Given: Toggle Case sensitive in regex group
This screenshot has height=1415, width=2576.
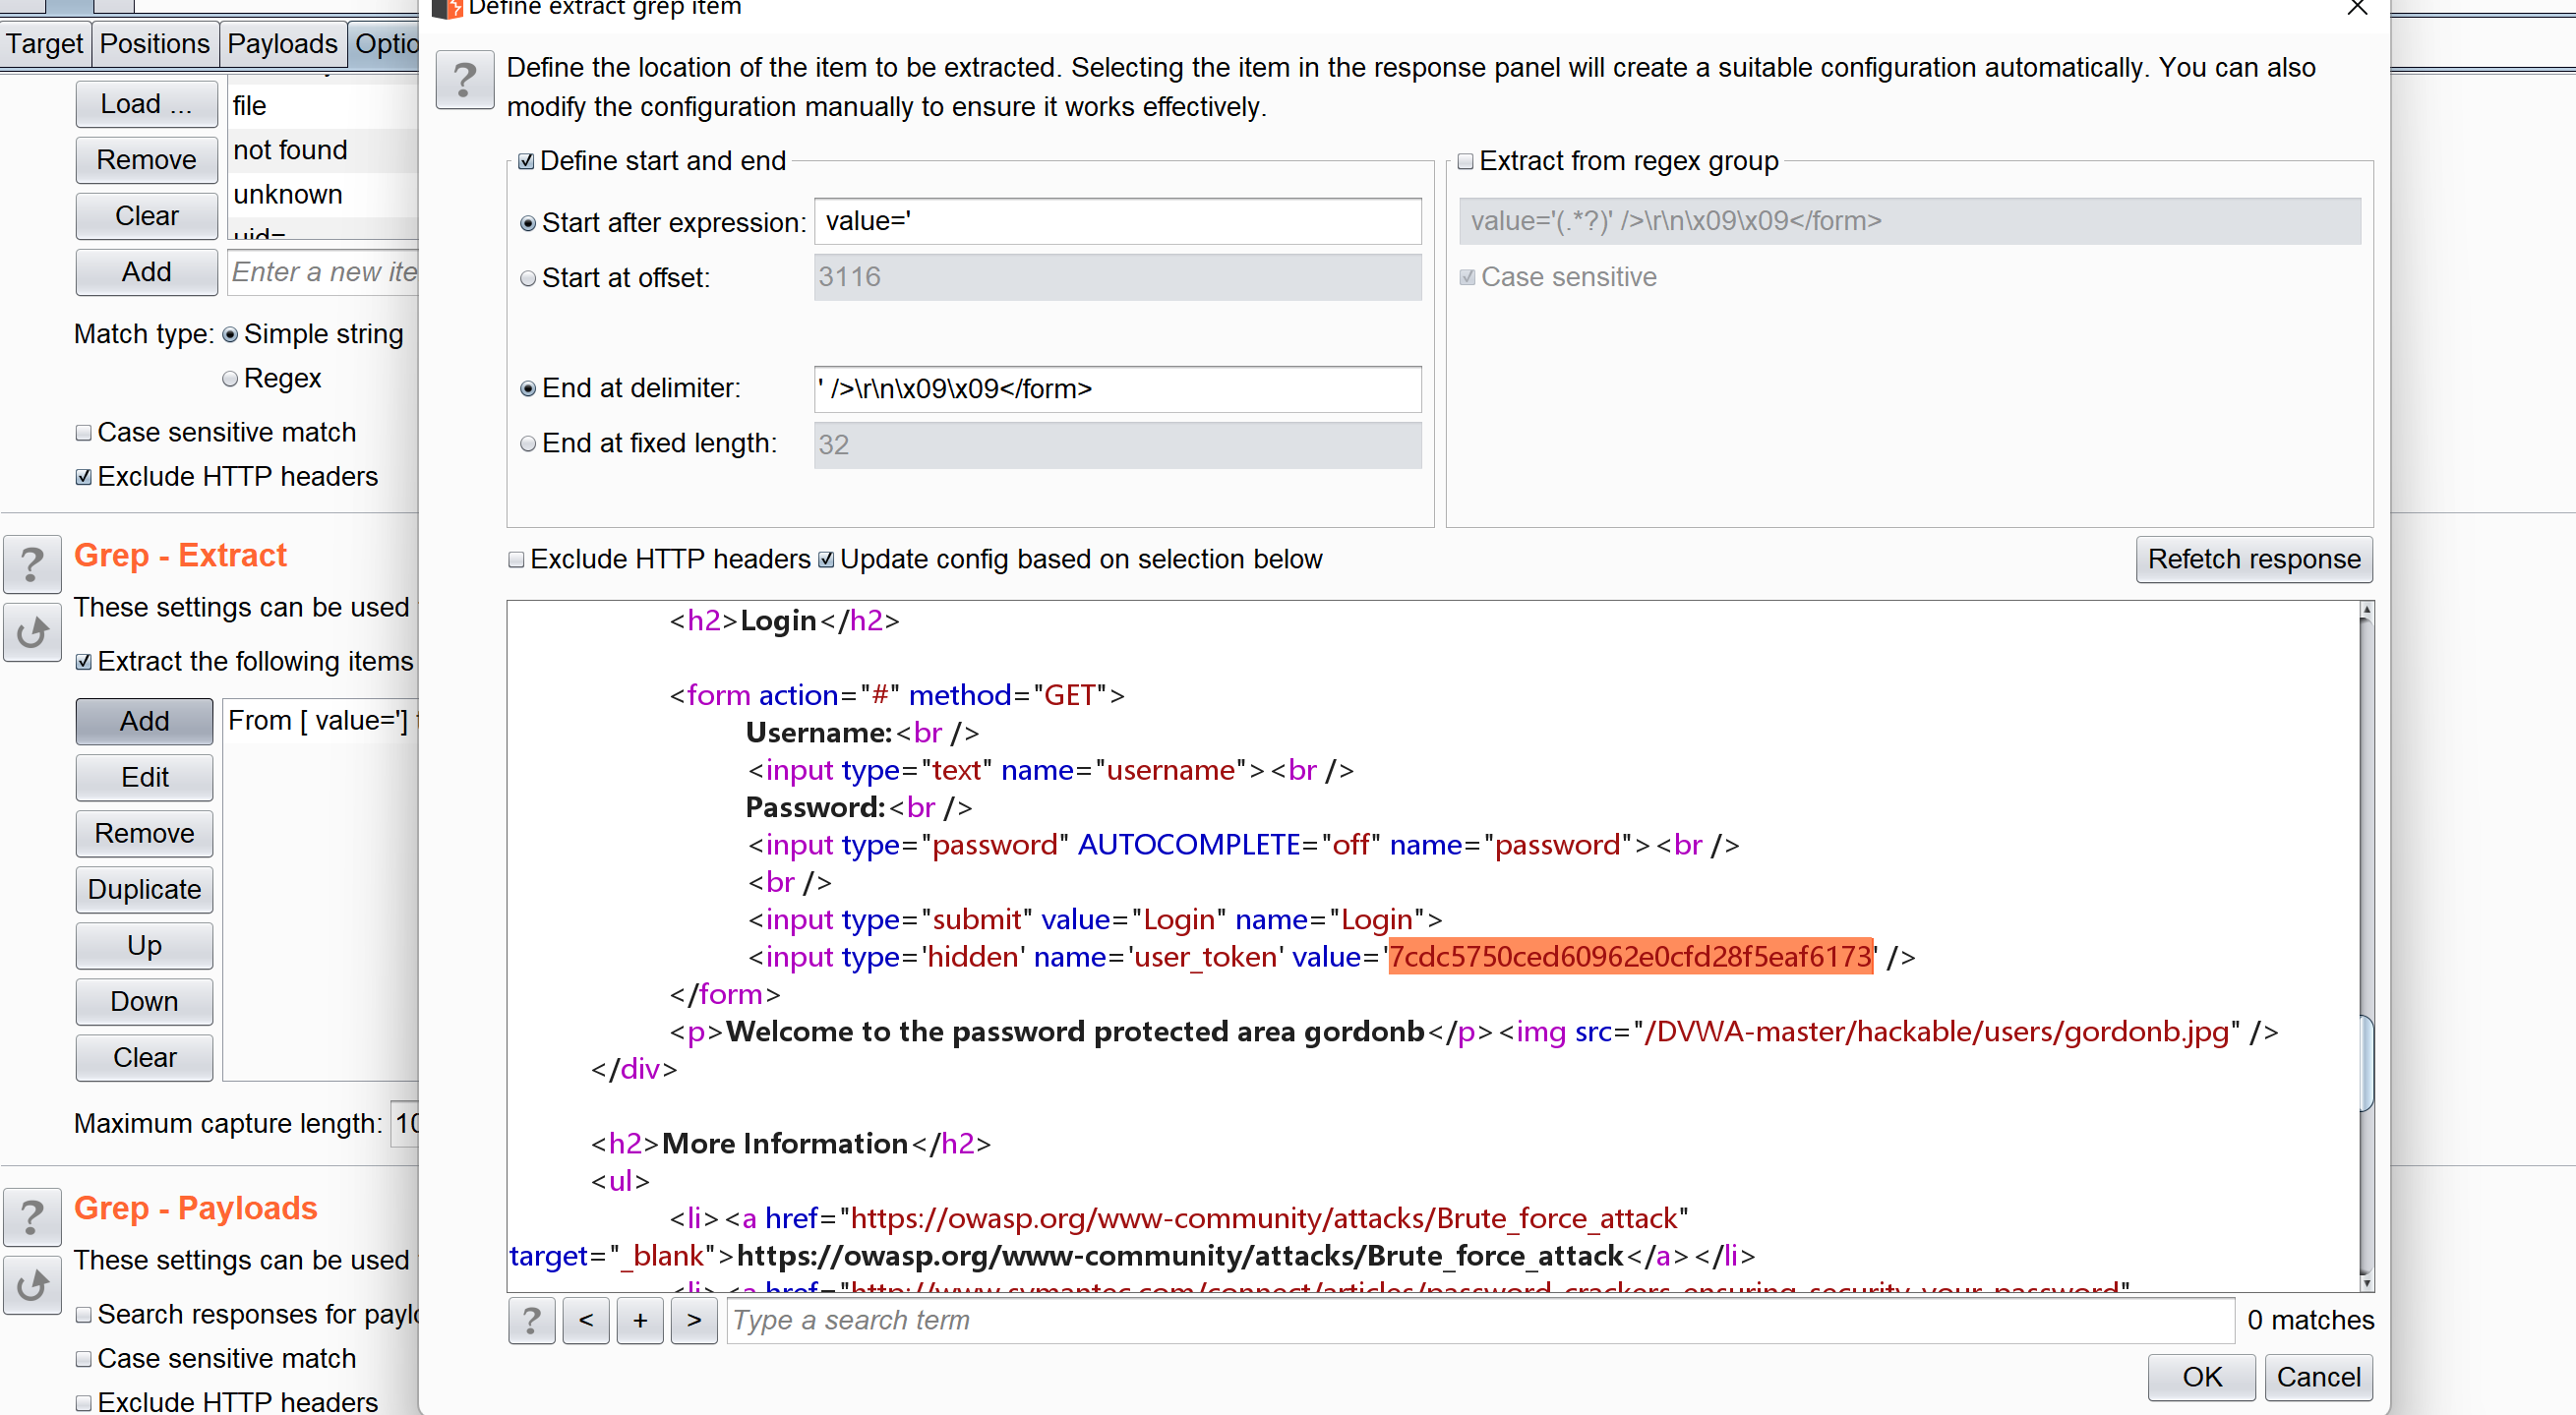Looking at the screenshot, I should click(x=1467, y=277).
